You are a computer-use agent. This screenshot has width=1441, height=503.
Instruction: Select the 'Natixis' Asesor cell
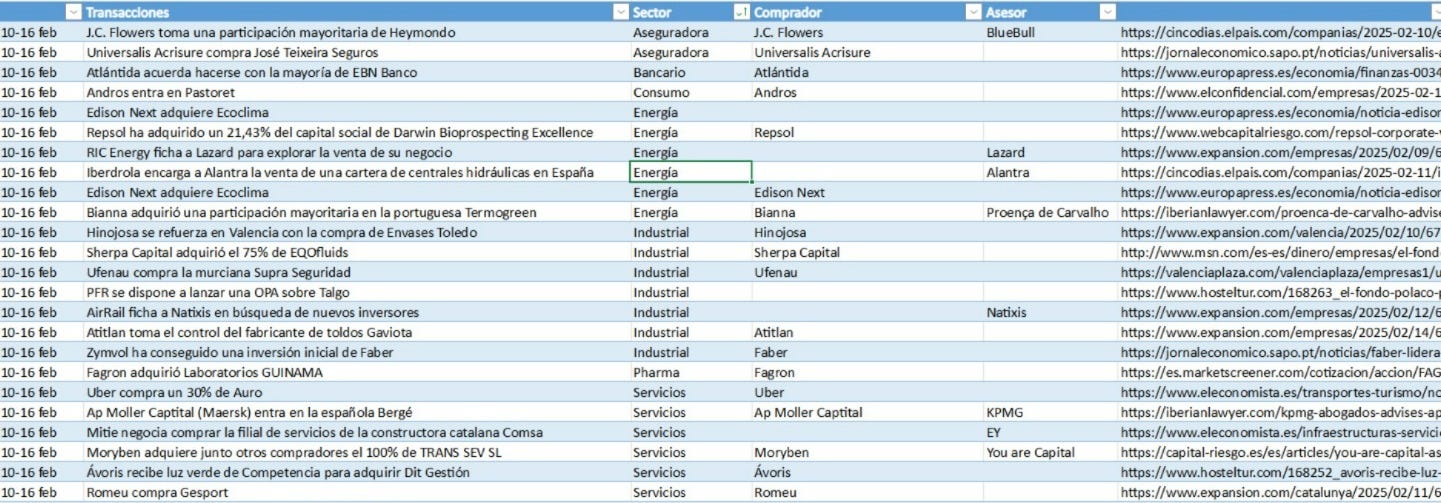pyautogui.click(x=1049, y=312)
